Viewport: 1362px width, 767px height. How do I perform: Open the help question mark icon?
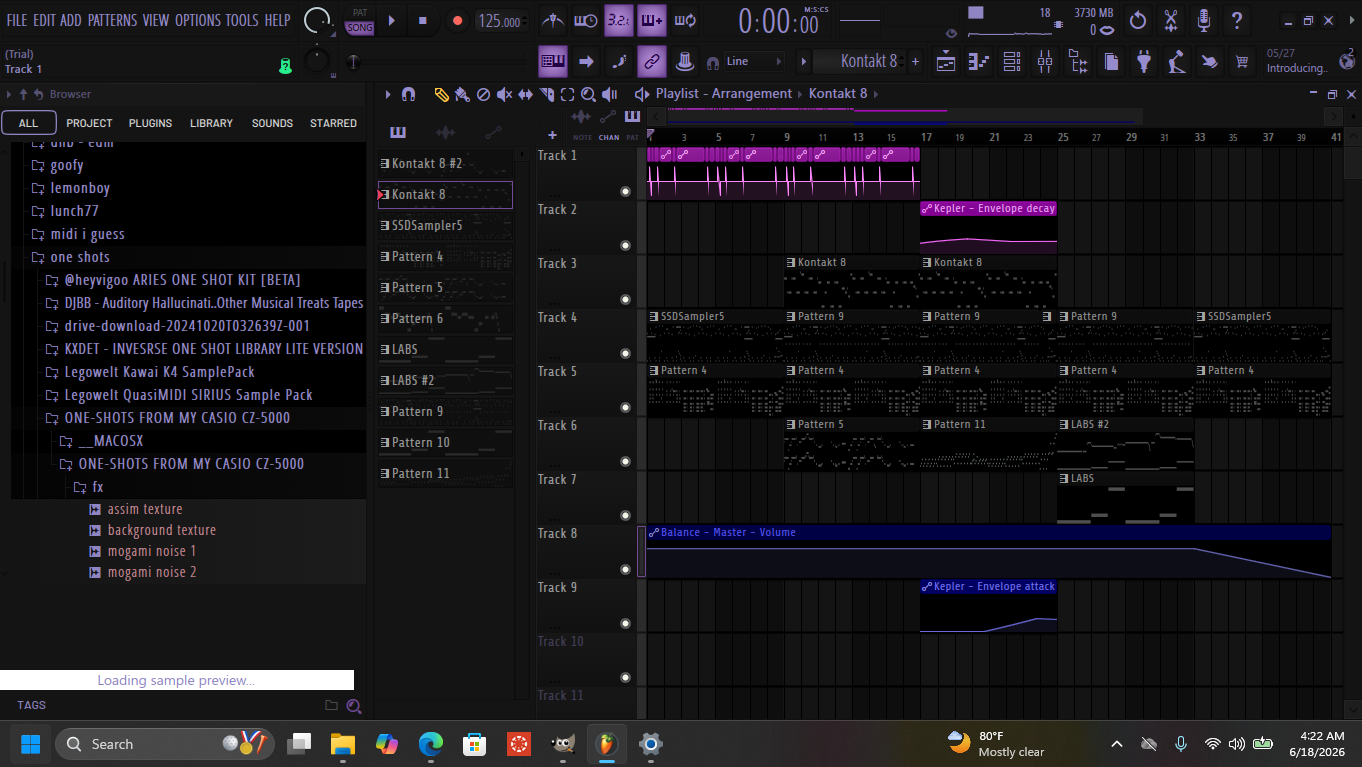click(x=1237, y=20)
